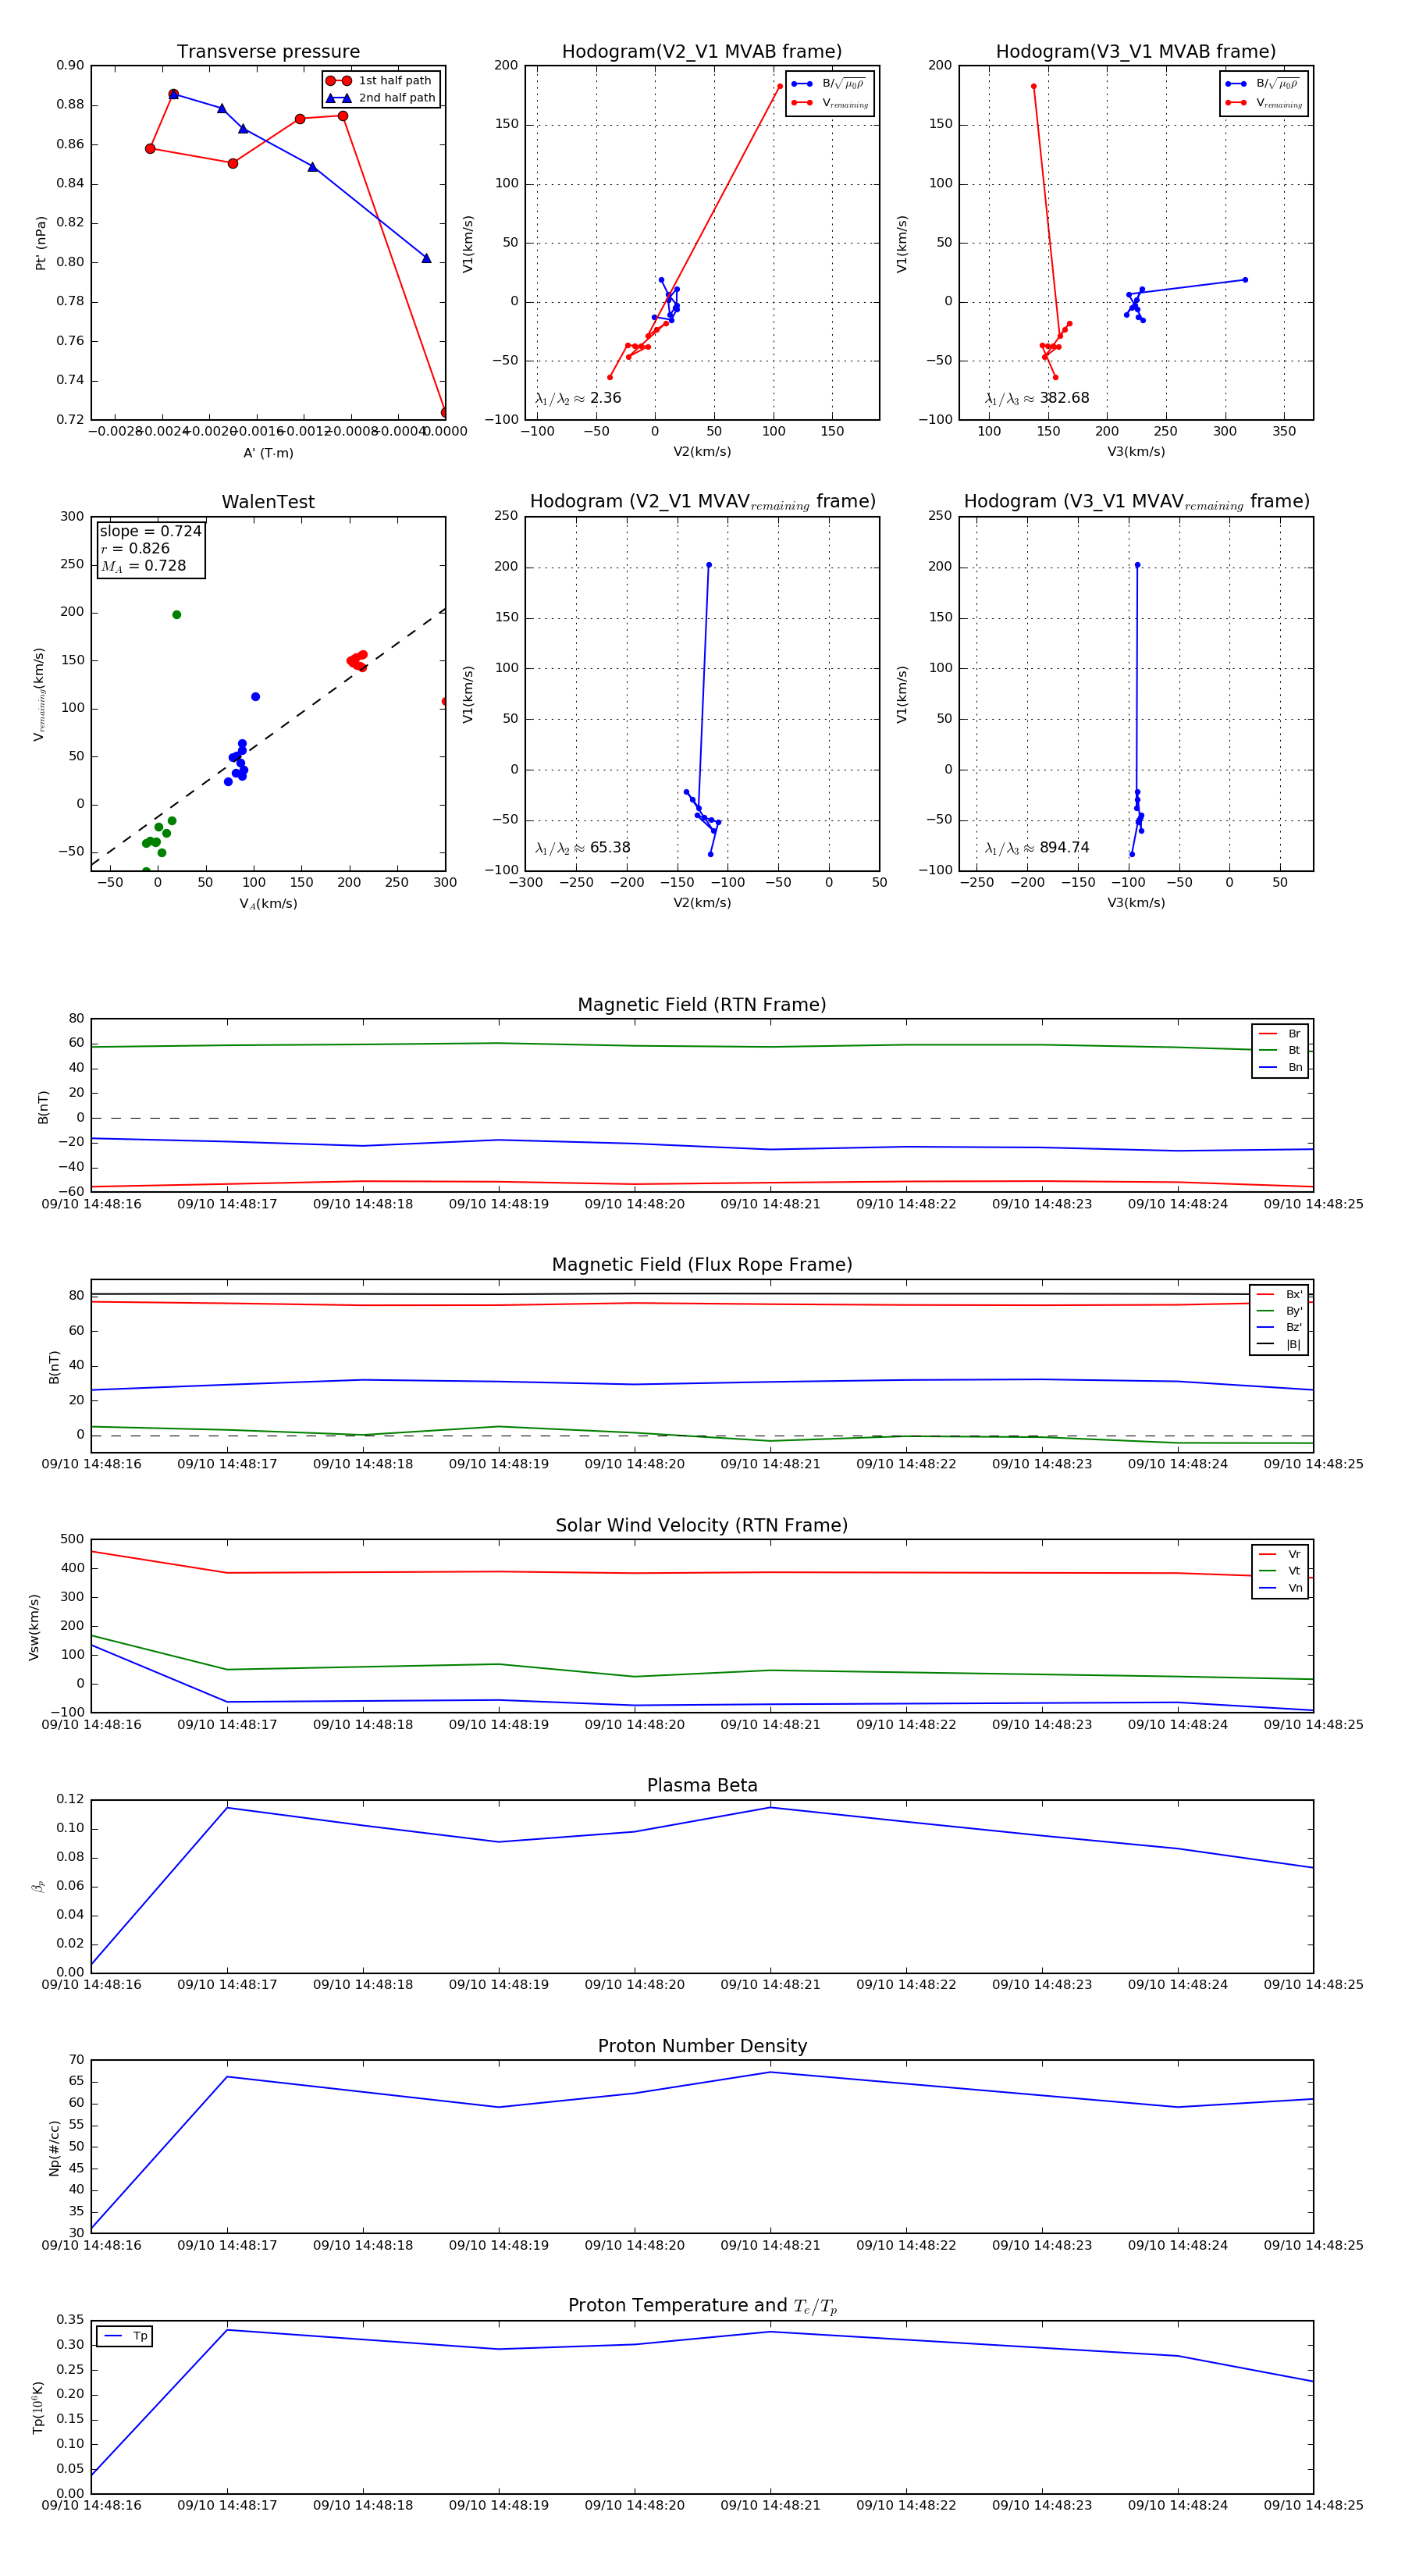The image size is (1405, 2576).
Task: Click the 'Plasma Beta' plot title
Action: [702, 1786]
